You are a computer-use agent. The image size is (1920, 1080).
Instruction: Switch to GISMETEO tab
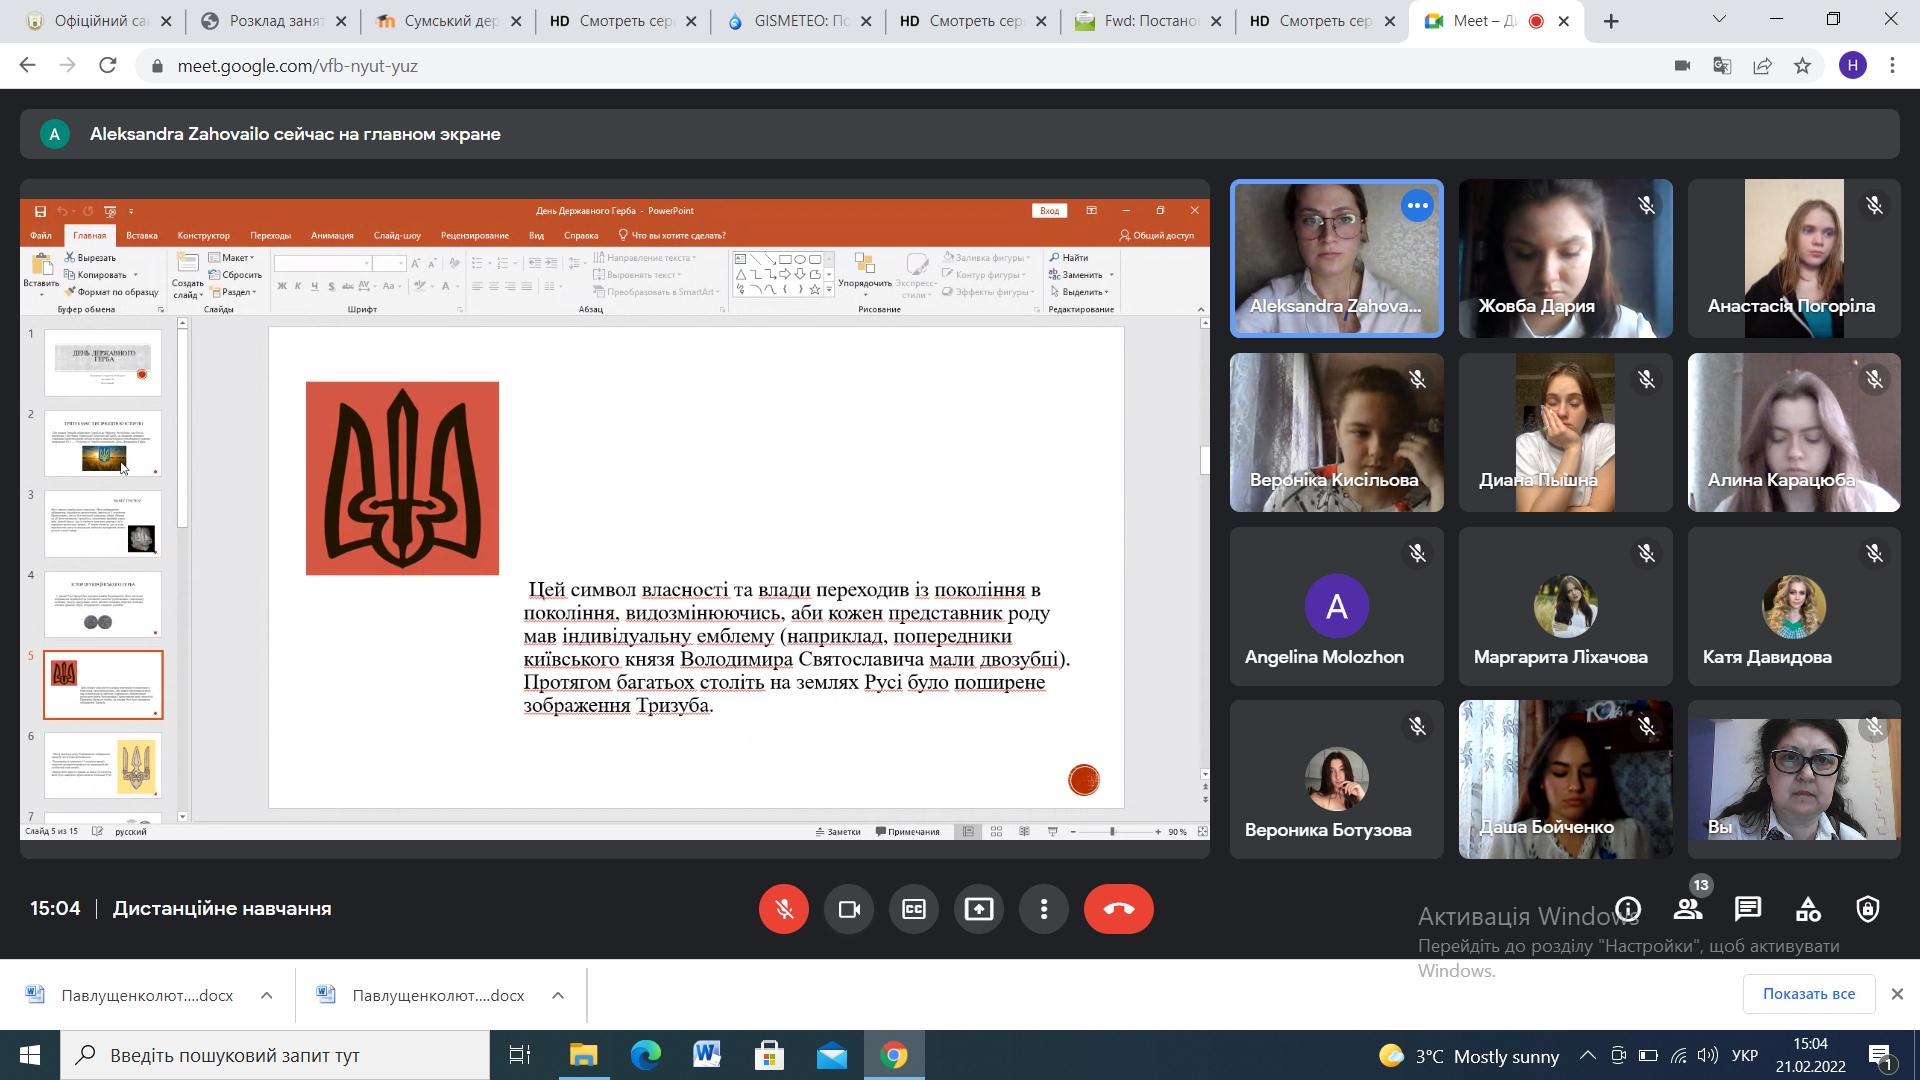(x=798, y=21)
